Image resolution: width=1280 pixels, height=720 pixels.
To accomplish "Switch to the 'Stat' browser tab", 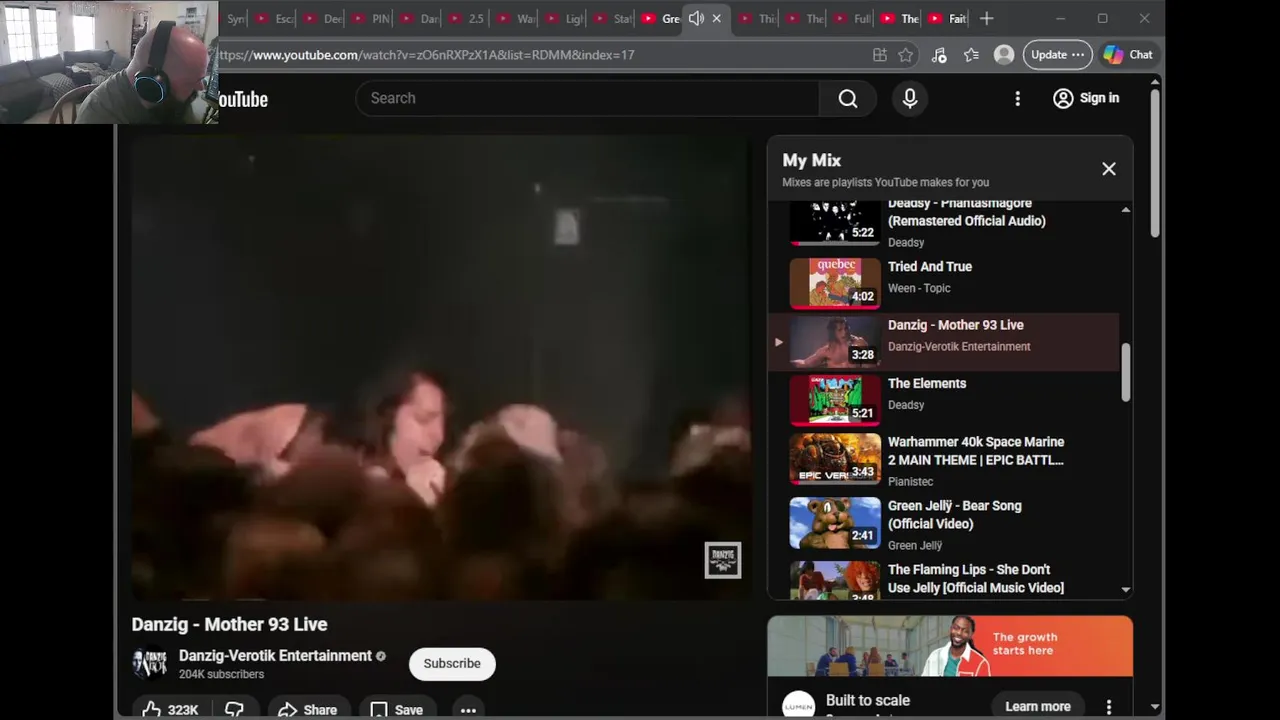I will pos(612,19).
